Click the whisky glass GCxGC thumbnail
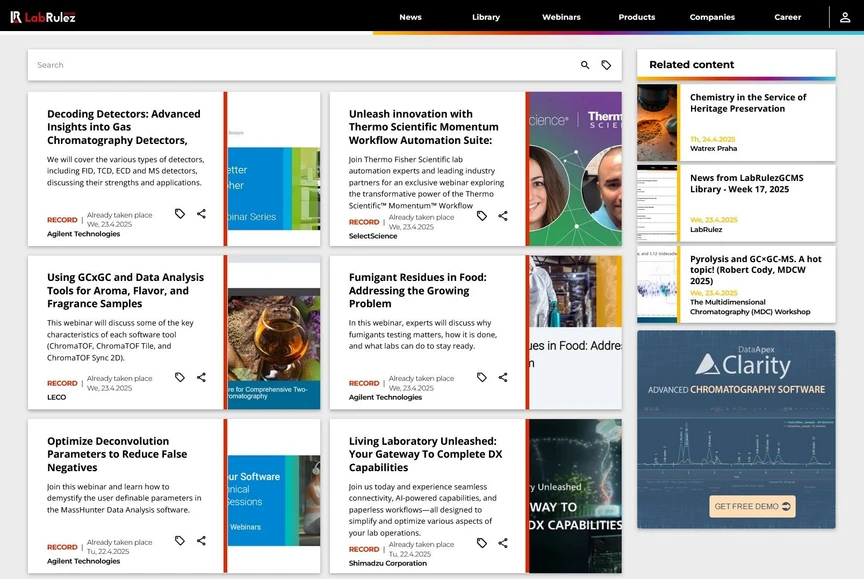 tap(274, 332)
